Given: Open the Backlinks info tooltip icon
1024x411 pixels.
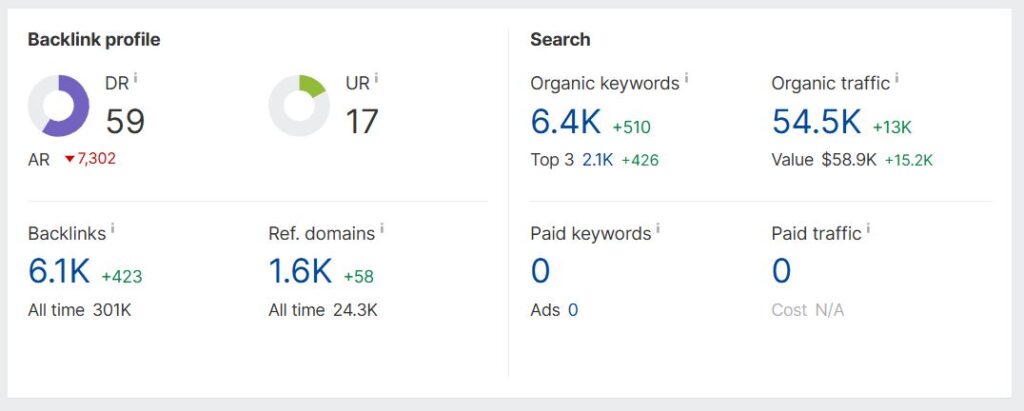Looking at the screenshot, I should click(112, 228).
